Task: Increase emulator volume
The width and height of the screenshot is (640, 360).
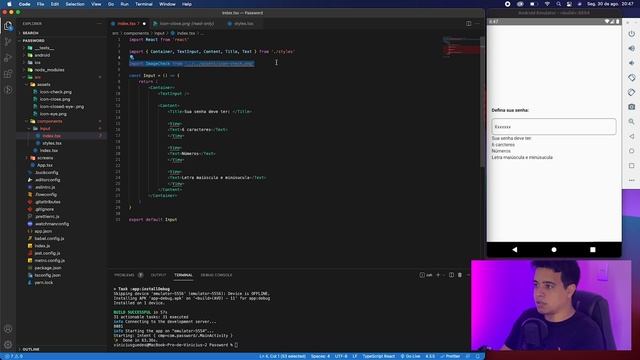Action: coord(632,49)
